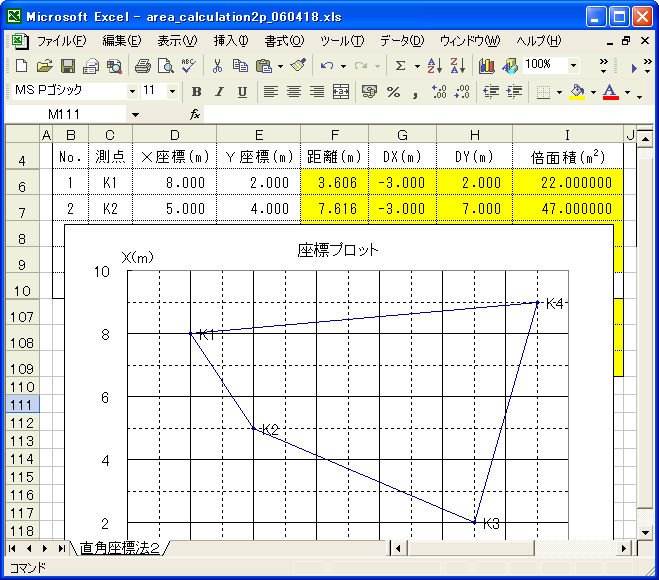659x580 pixels.
Task: Apply currency style icon
Action: 369,91
